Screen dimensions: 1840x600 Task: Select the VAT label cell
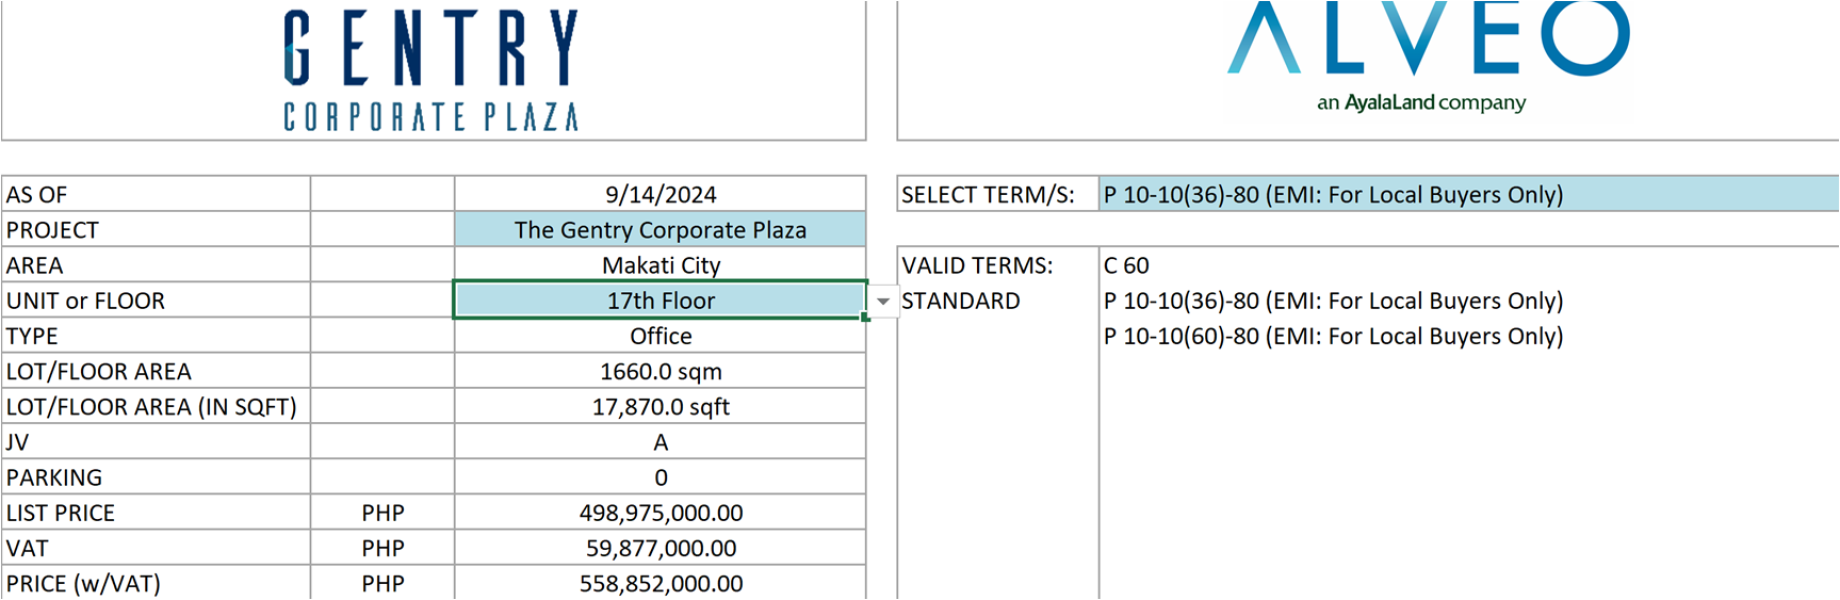pos(156,548)
